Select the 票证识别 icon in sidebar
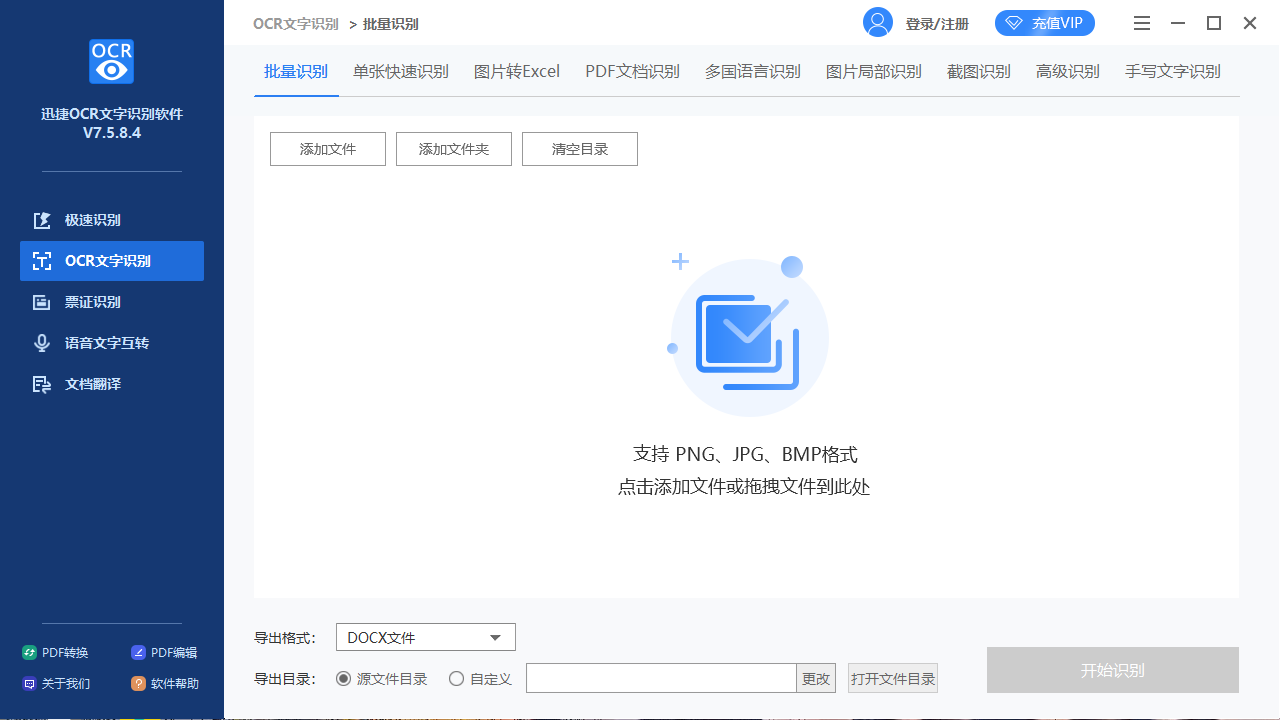The height and width of the screenshot is (720, 1280). [42, 302]
